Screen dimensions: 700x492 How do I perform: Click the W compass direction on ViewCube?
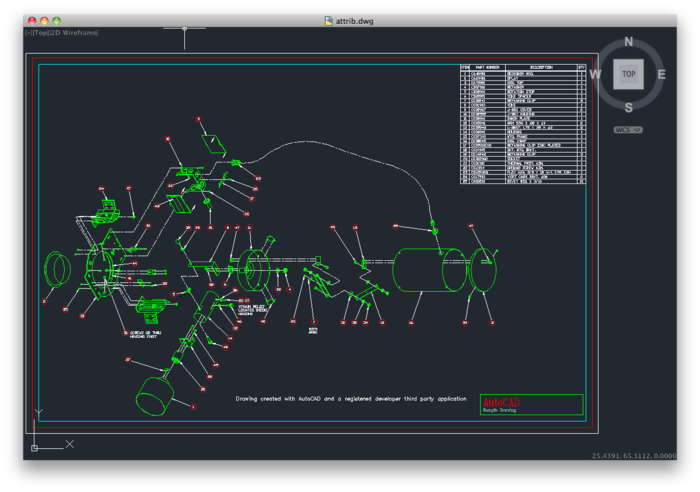tap(595, 74)
